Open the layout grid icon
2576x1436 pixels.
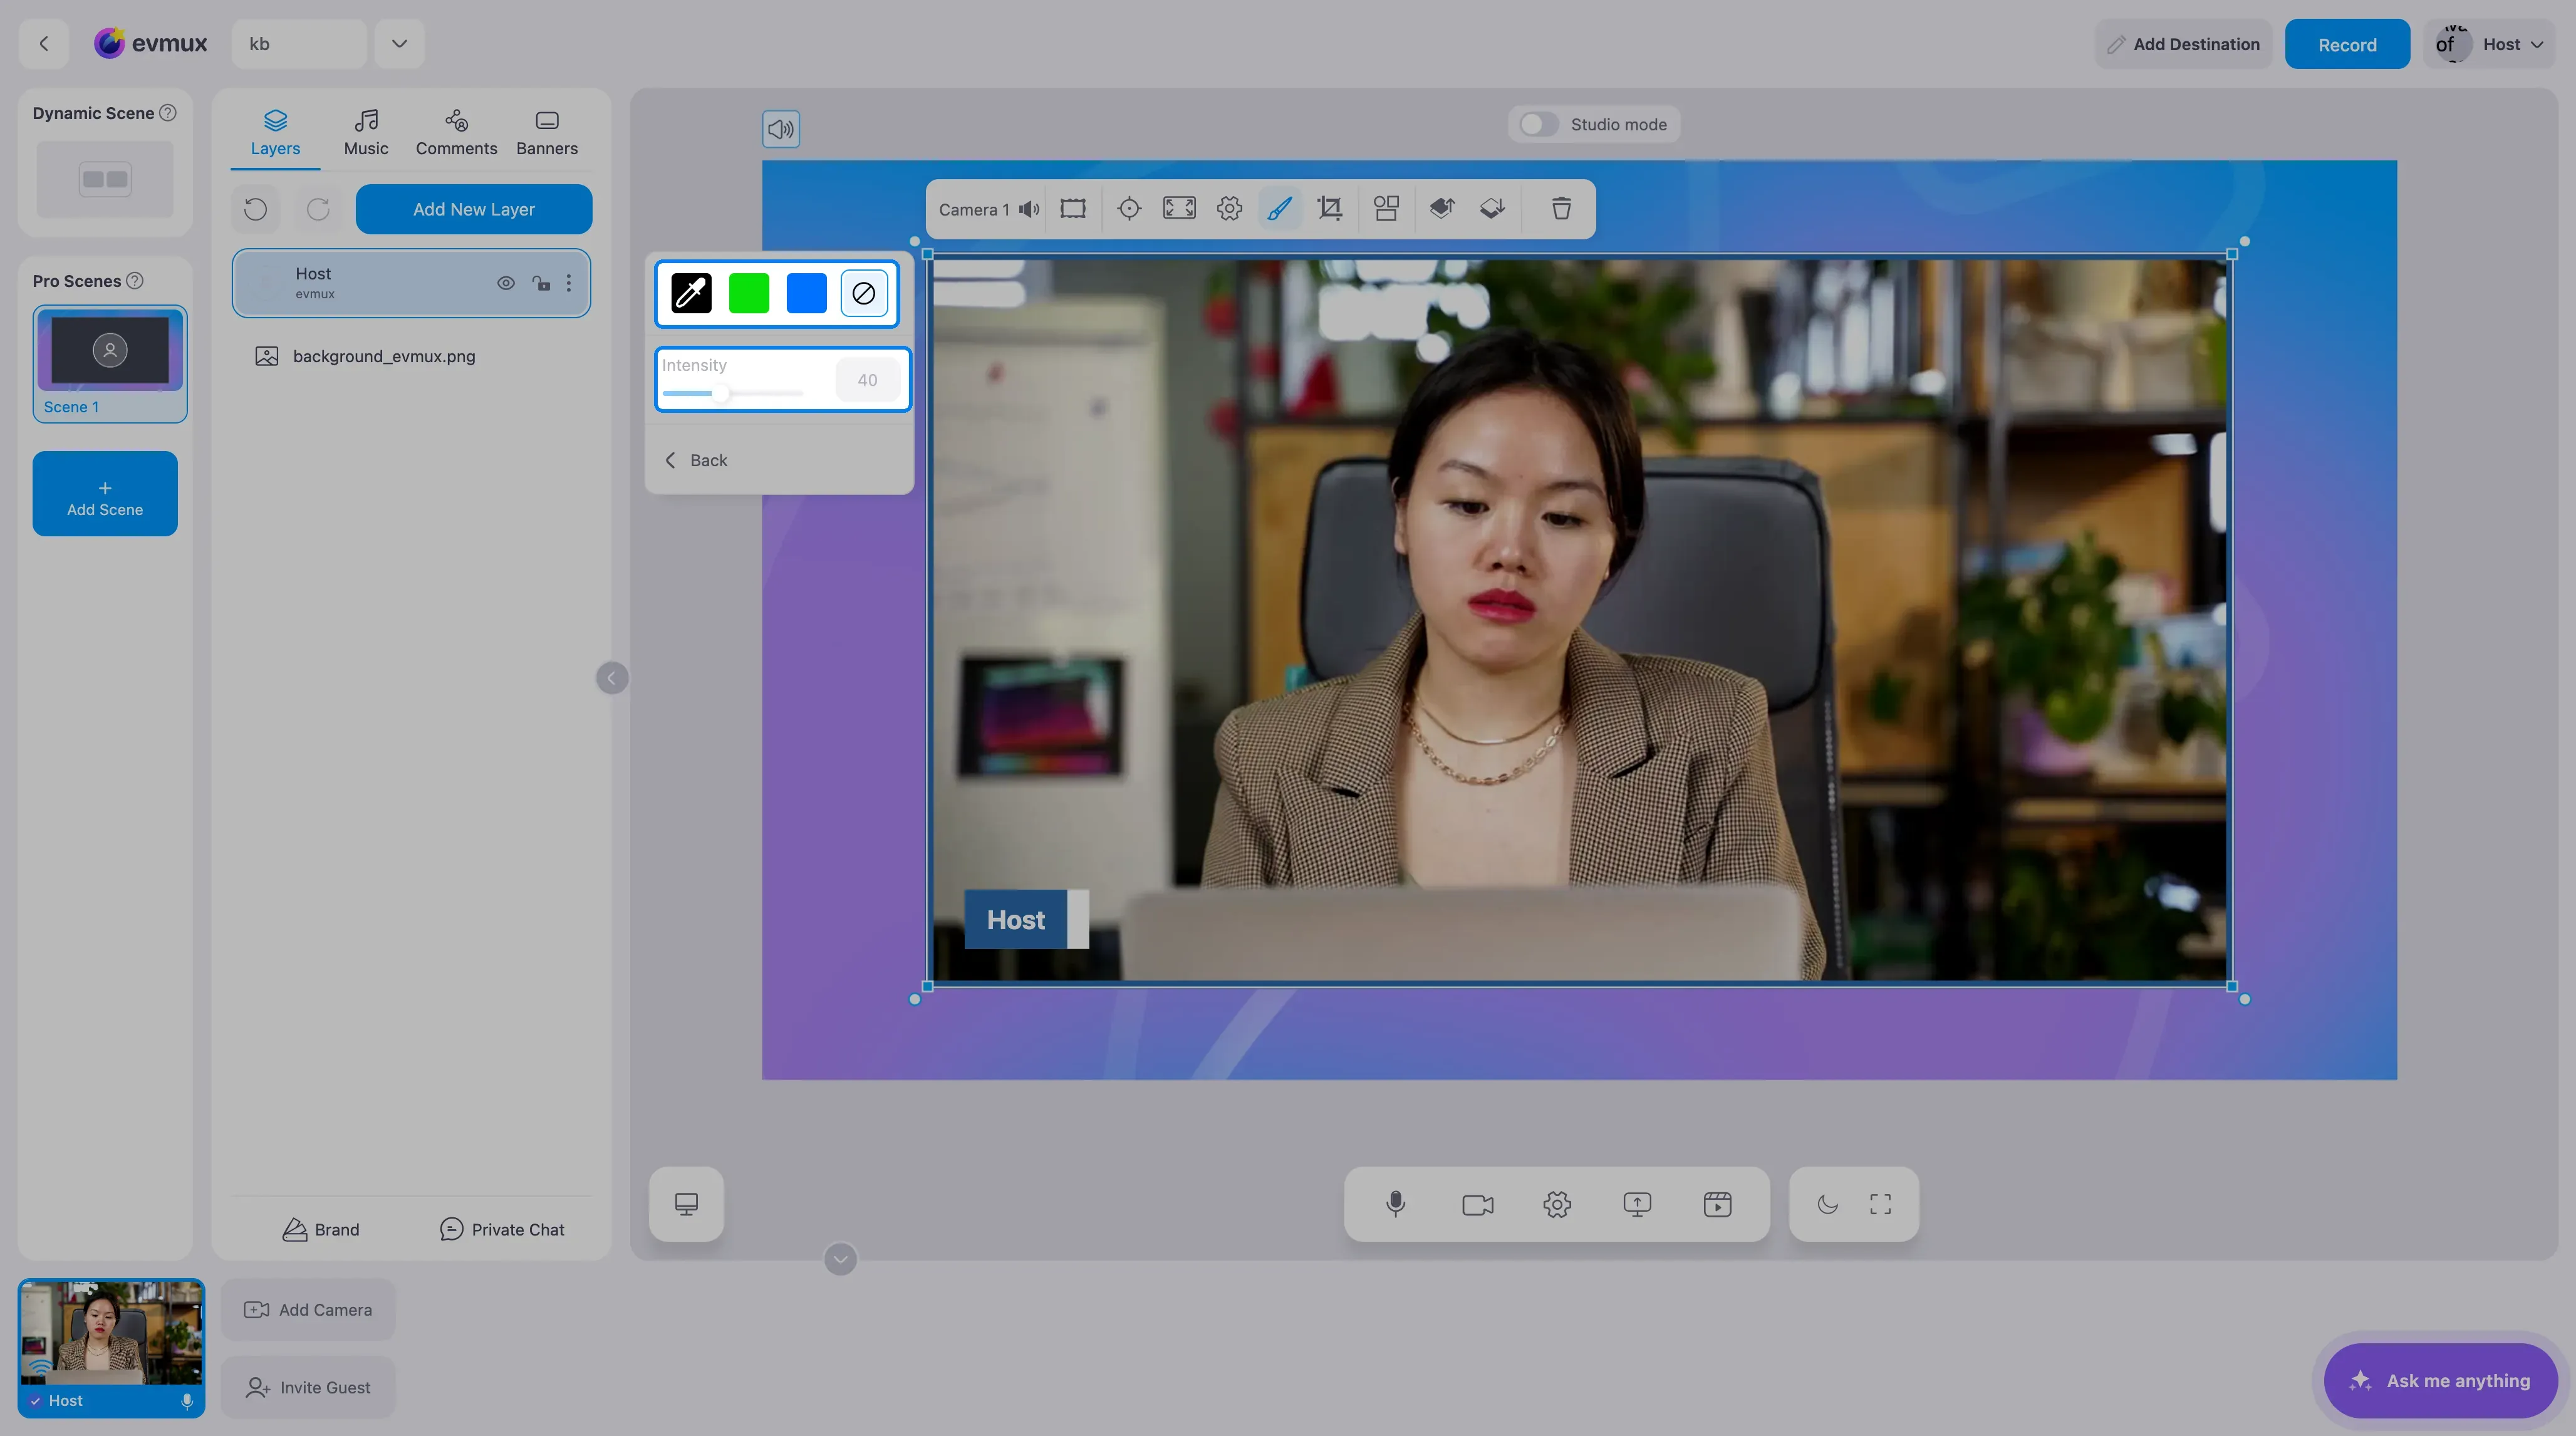tap(1386, 209)
